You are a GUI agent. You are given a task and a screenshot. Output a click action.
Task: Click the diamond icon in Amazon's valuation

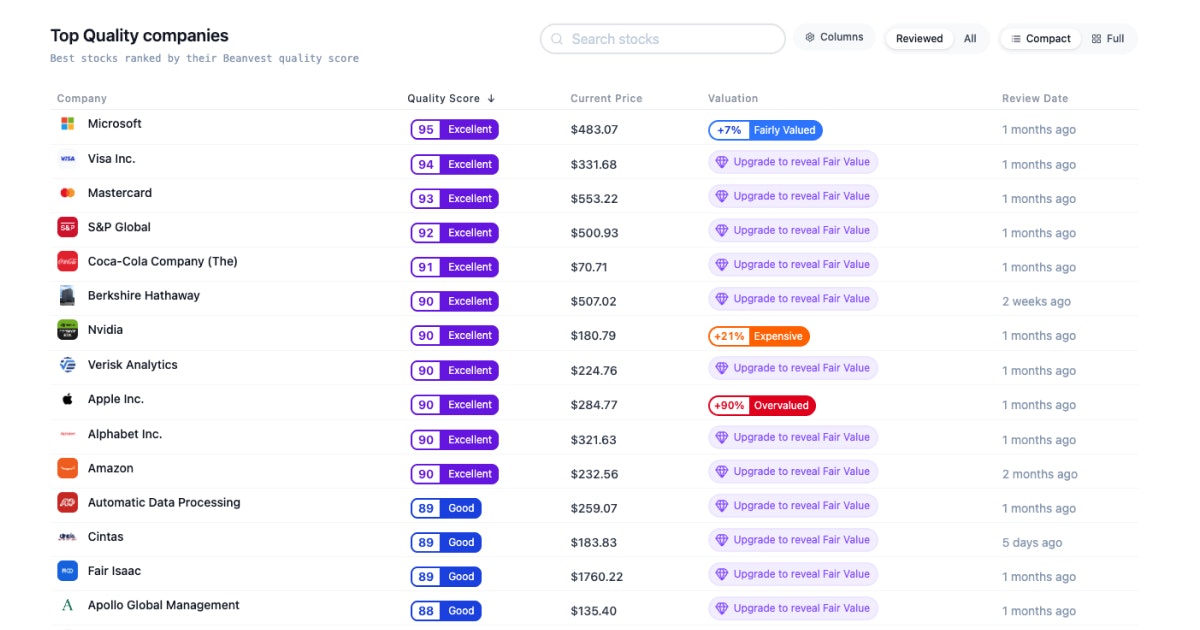click(x=721, y=471)
